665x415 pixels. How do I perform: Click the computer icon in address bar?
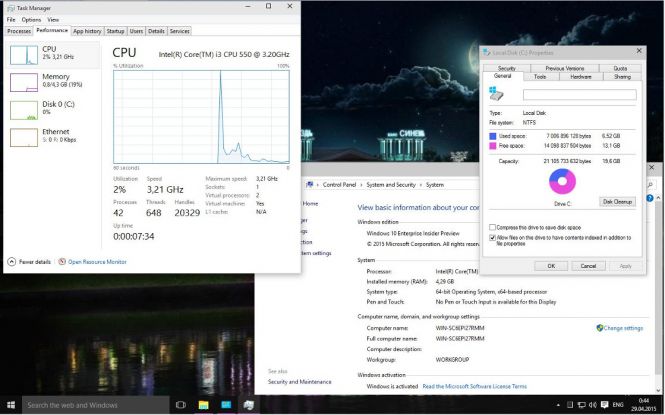click(x=310, y=185)
